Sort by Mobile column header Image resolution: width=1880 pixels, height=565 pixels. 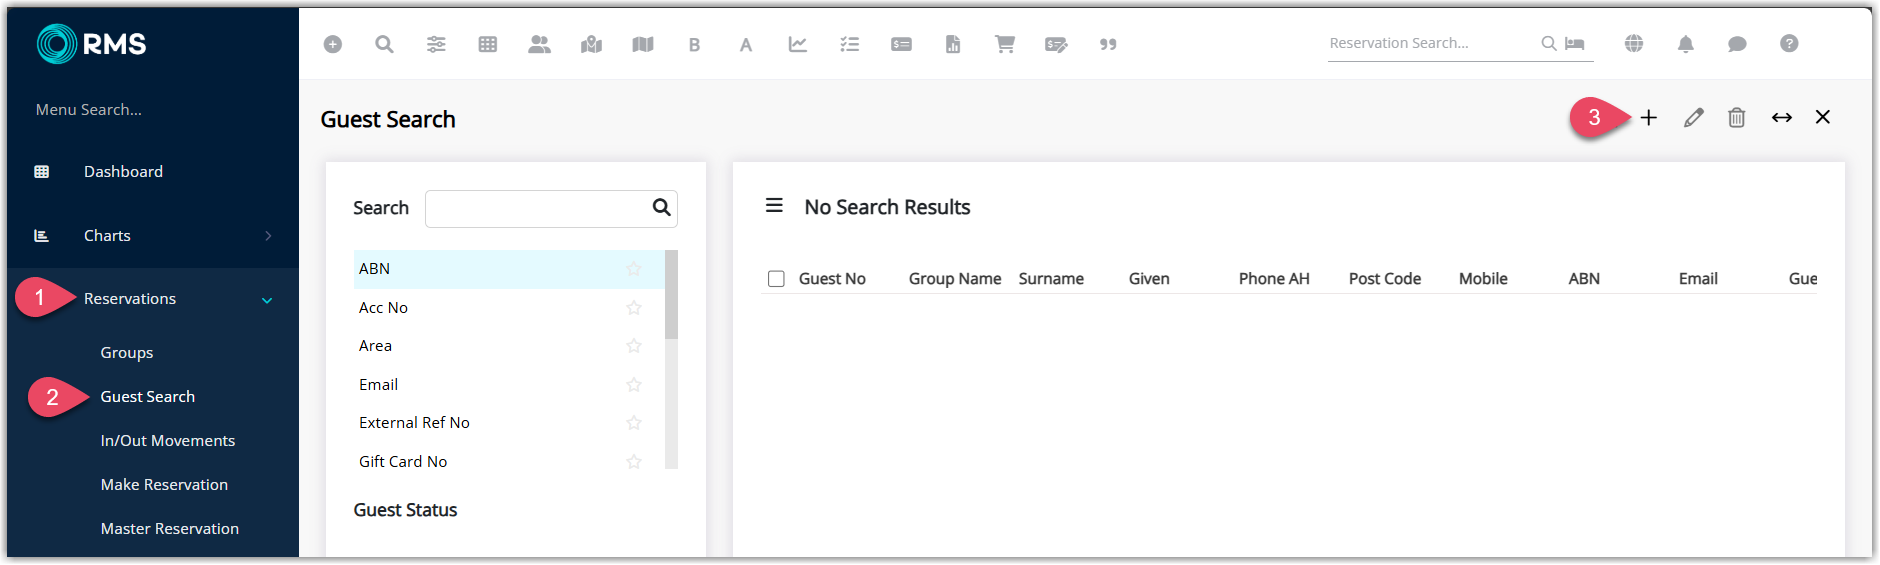click(x=1483, y=279)
